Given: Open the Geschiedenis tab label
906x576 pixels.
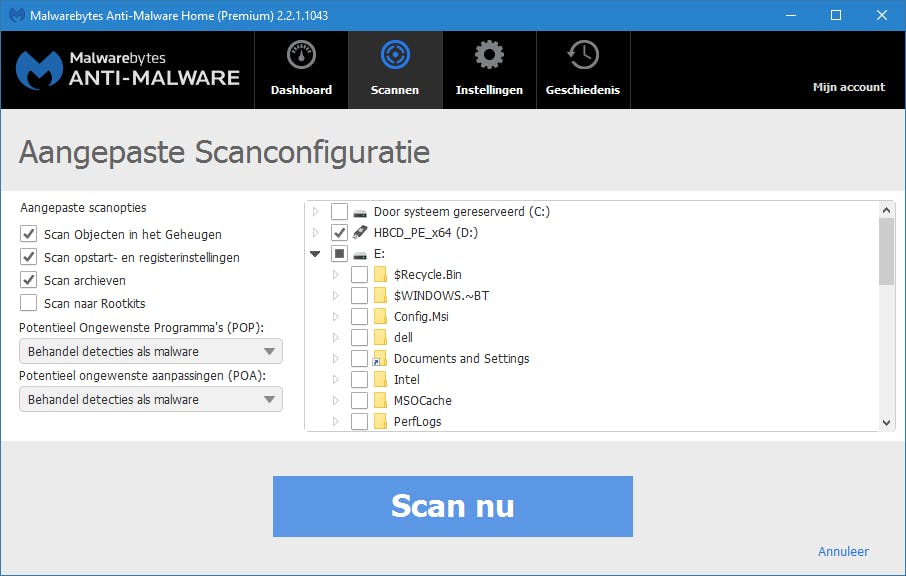Looking at the screenshot, I should [x=582, y=90].
